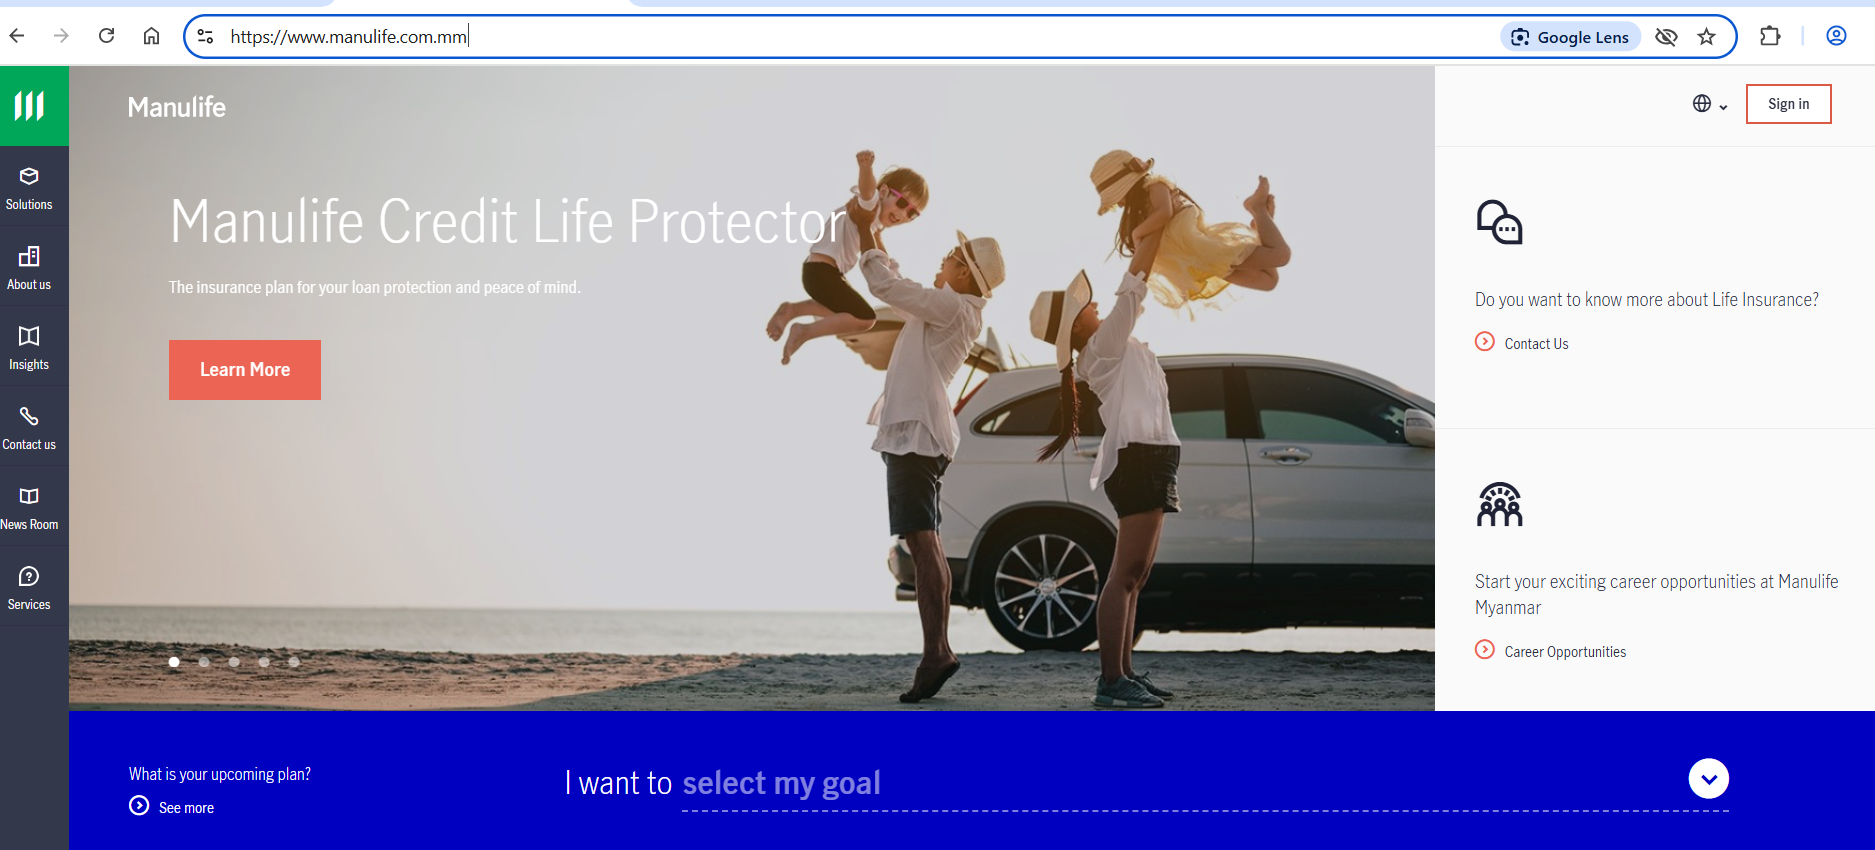Click 'Start your exciting career opportunities' text
Image resolution: width=1875 pixels, height=850 pixels.
click(x=1656, y=594)
